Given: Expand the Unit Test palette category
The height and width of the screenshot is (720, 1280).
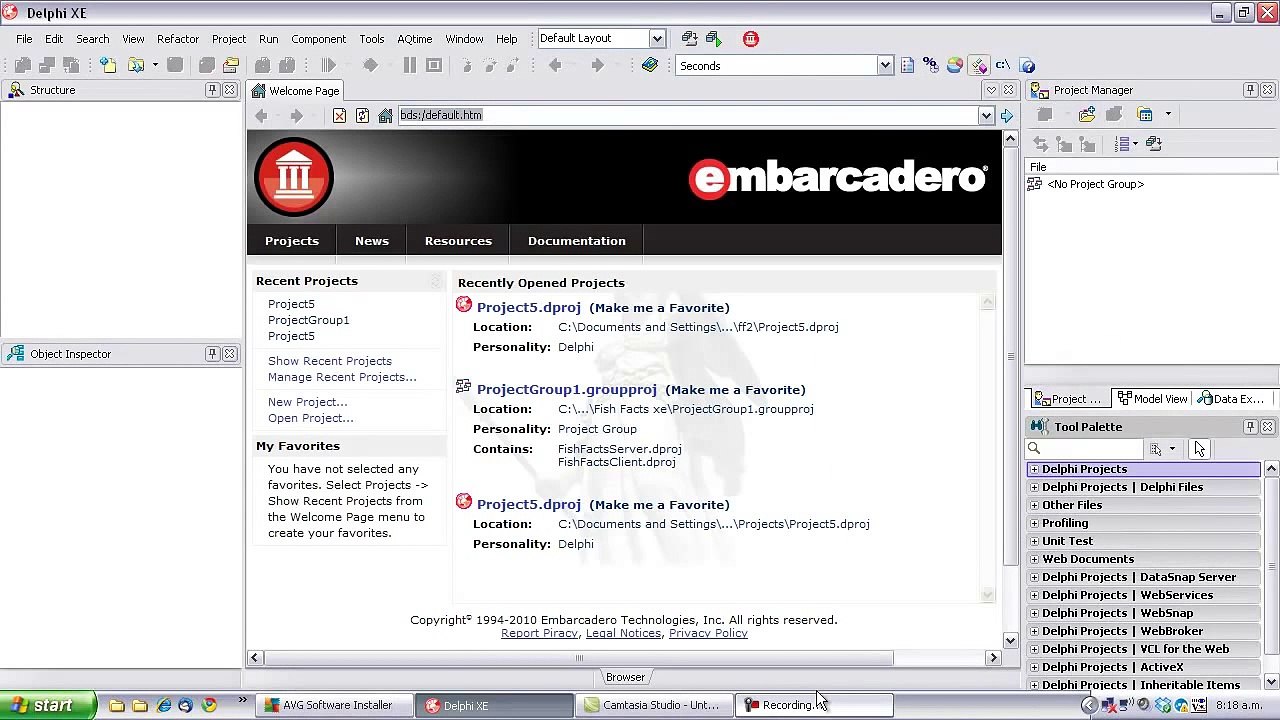Looking at the screenshot, I should pos(1034,541).
